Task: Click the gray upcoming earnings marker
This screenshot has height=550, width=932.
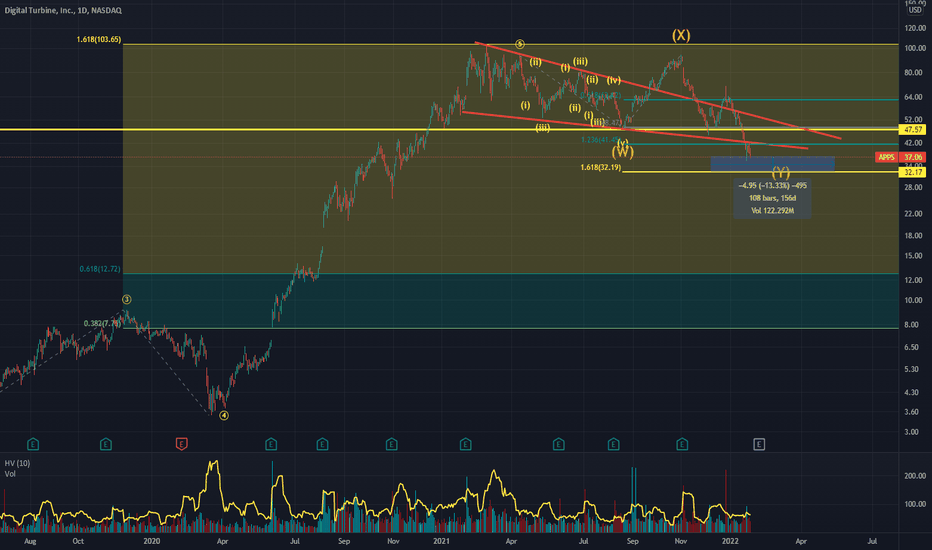Action: click(x=759, y=444)
